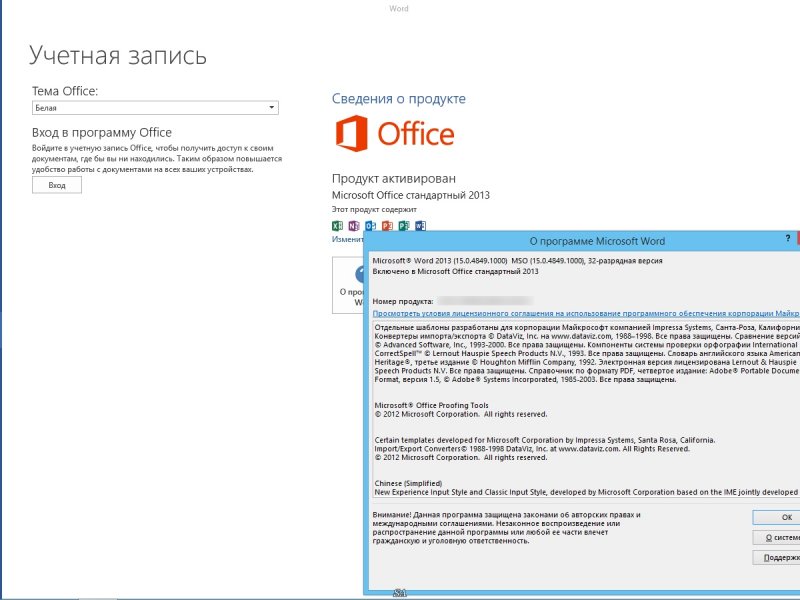This screenshot has height=600, width=800.
Task: Click the Word product icon
Action: click(420, 226)
